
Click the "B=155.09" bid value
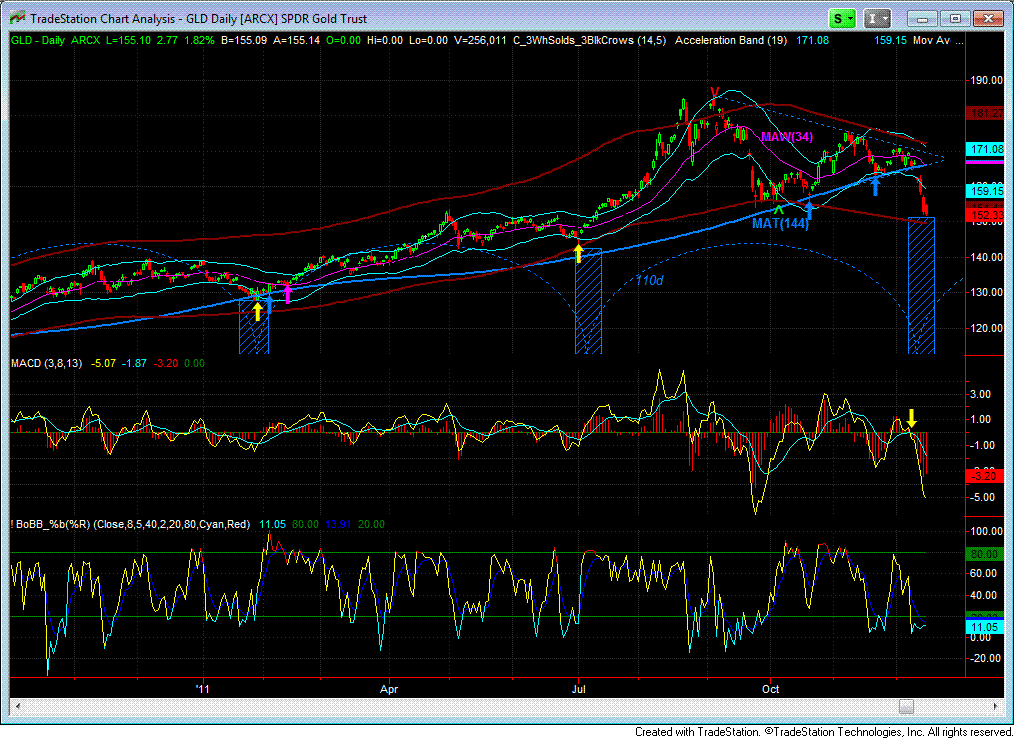point(244,40)
